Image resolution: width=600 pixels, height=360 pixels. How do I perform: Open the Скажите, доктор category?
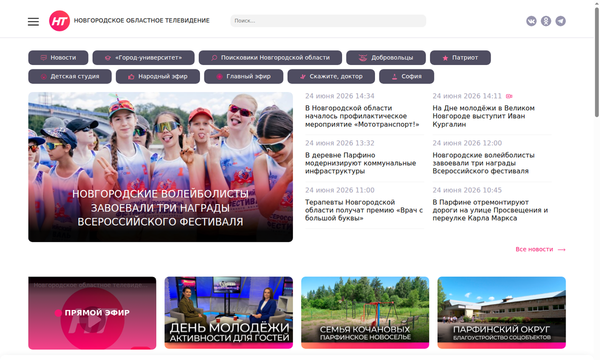point(331,76)
